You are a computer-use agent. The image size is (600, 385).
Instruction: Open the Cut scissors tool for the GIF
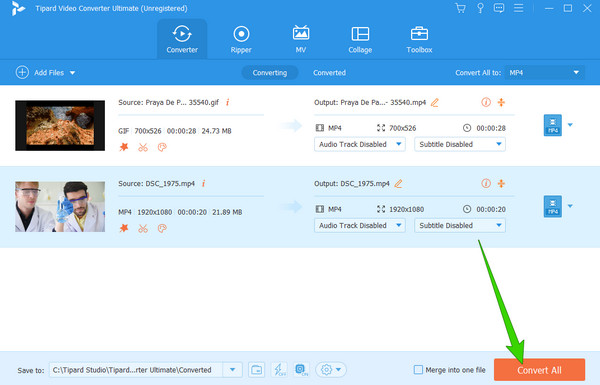pyautogui.click(x=143, y=147)
